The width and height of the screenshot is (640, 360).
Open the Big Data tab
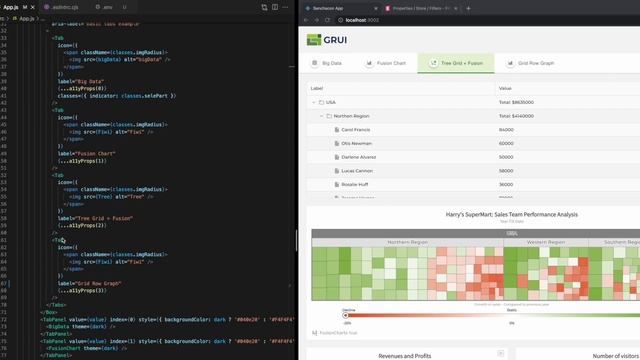click(x=326, y=63)
